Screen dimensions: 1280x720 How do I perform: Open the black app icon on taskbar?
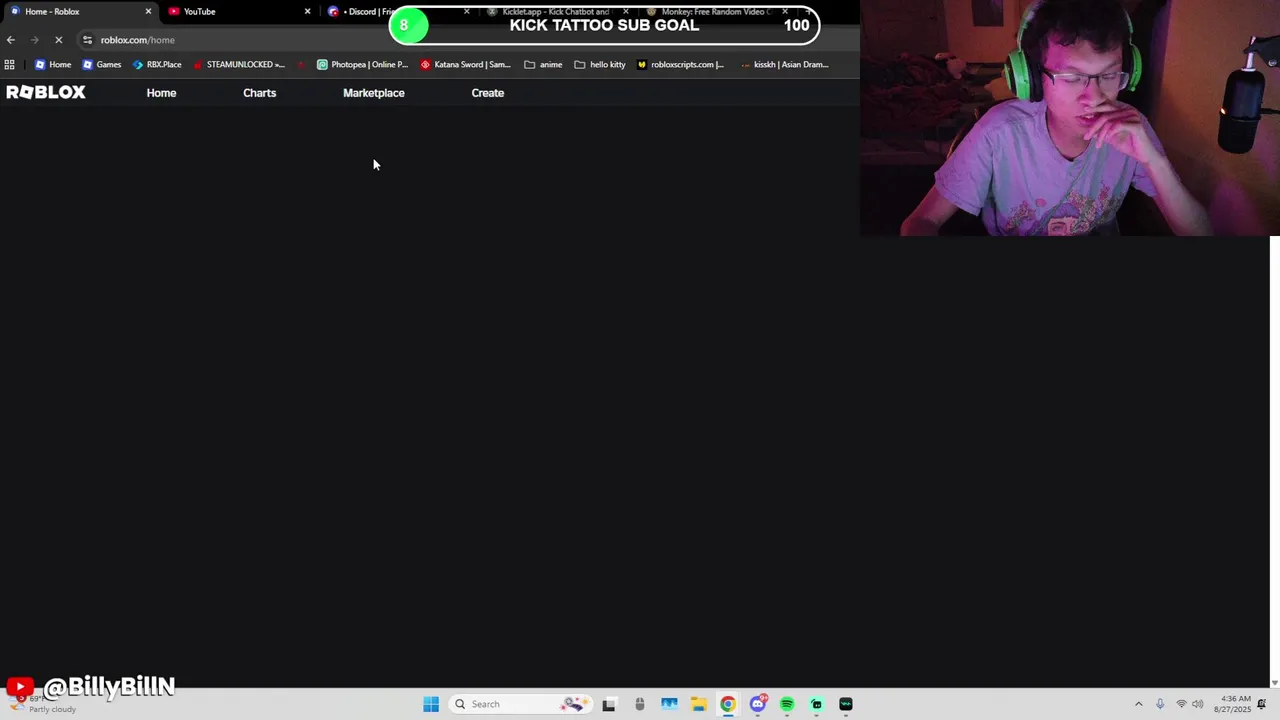[846, 704]
